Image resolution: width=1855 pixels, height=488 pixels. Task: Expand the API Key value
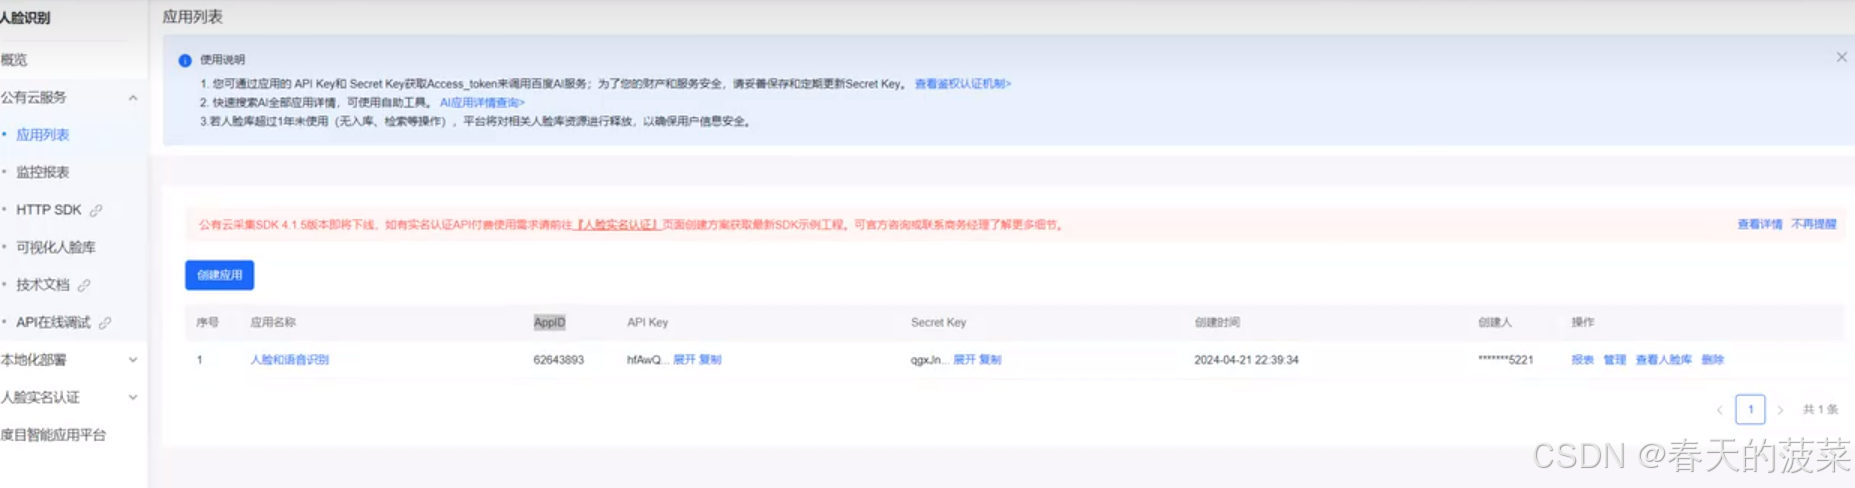pos(684,360)
